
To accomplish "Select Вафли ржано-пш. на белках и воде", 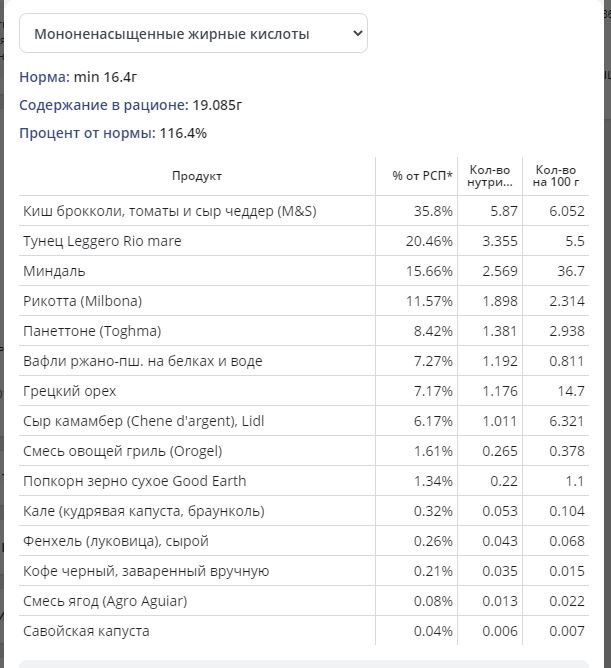I will coord(304,361).
